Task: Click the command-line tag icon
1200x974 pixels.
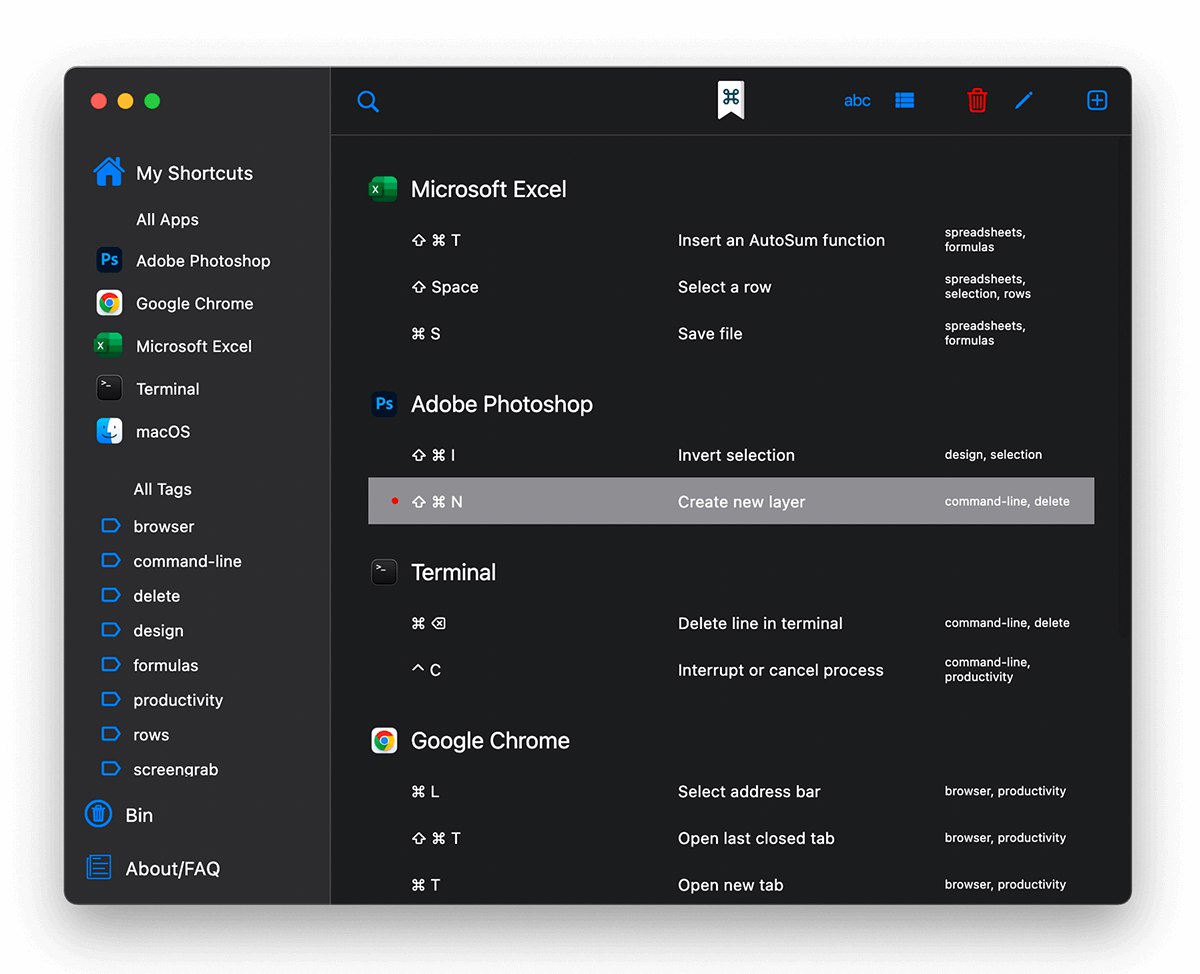Action: [111, 560]
